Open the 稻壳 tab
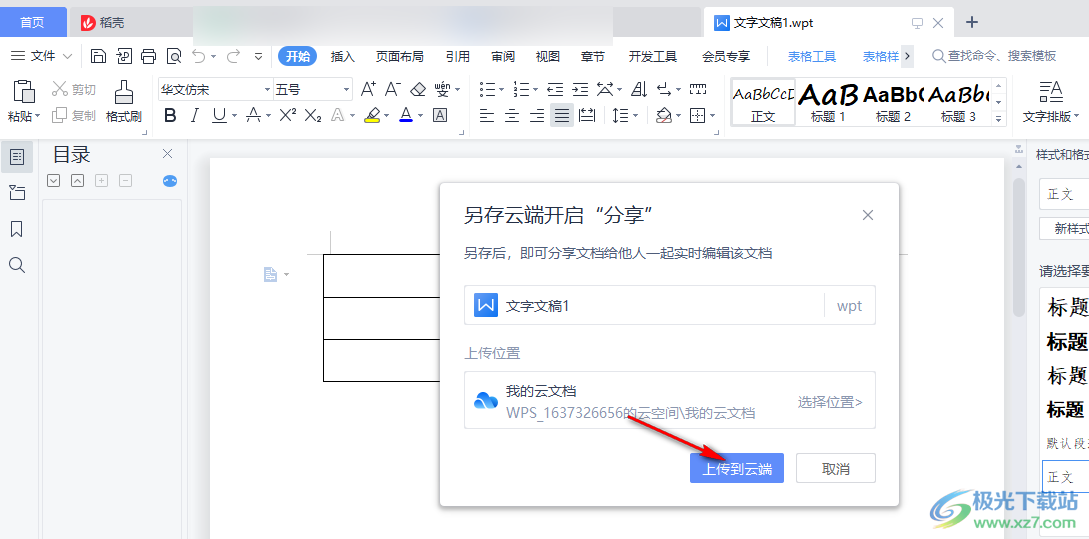This screenshot has height=539, width=1089. point(103,23)
